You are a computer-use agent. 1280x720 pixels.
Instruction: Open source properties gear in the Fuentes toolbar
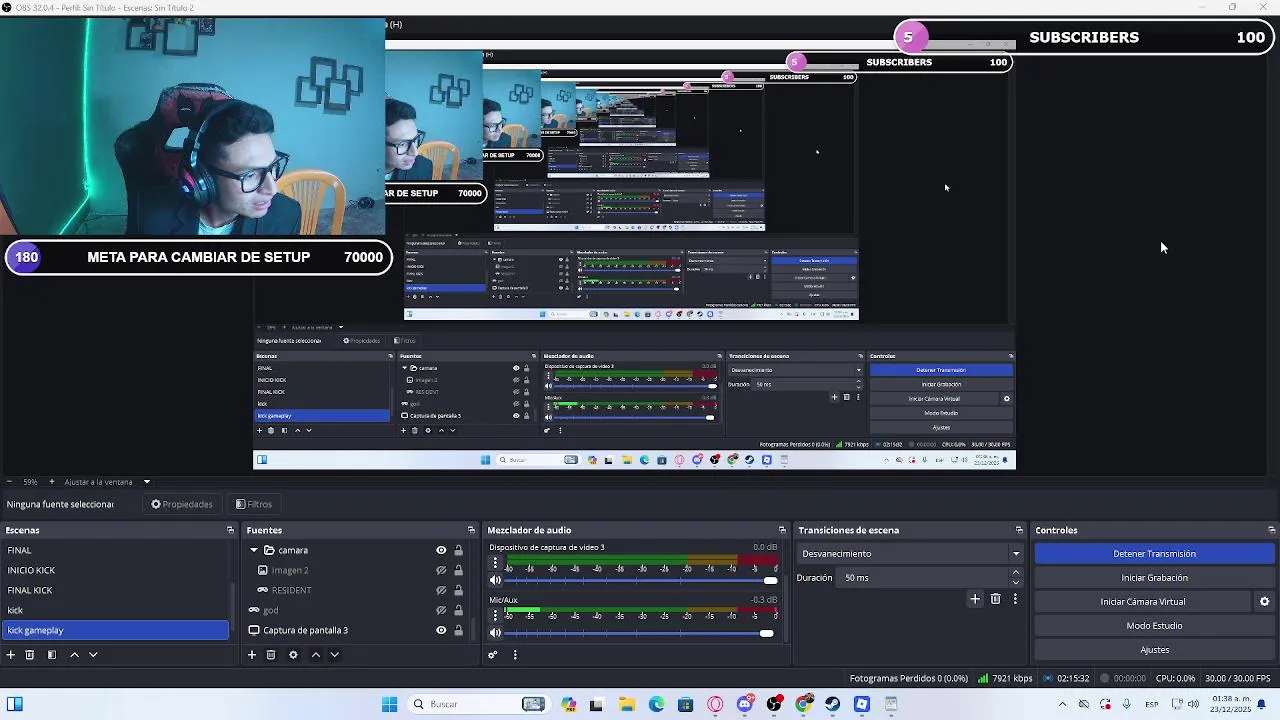coord(293,655)
